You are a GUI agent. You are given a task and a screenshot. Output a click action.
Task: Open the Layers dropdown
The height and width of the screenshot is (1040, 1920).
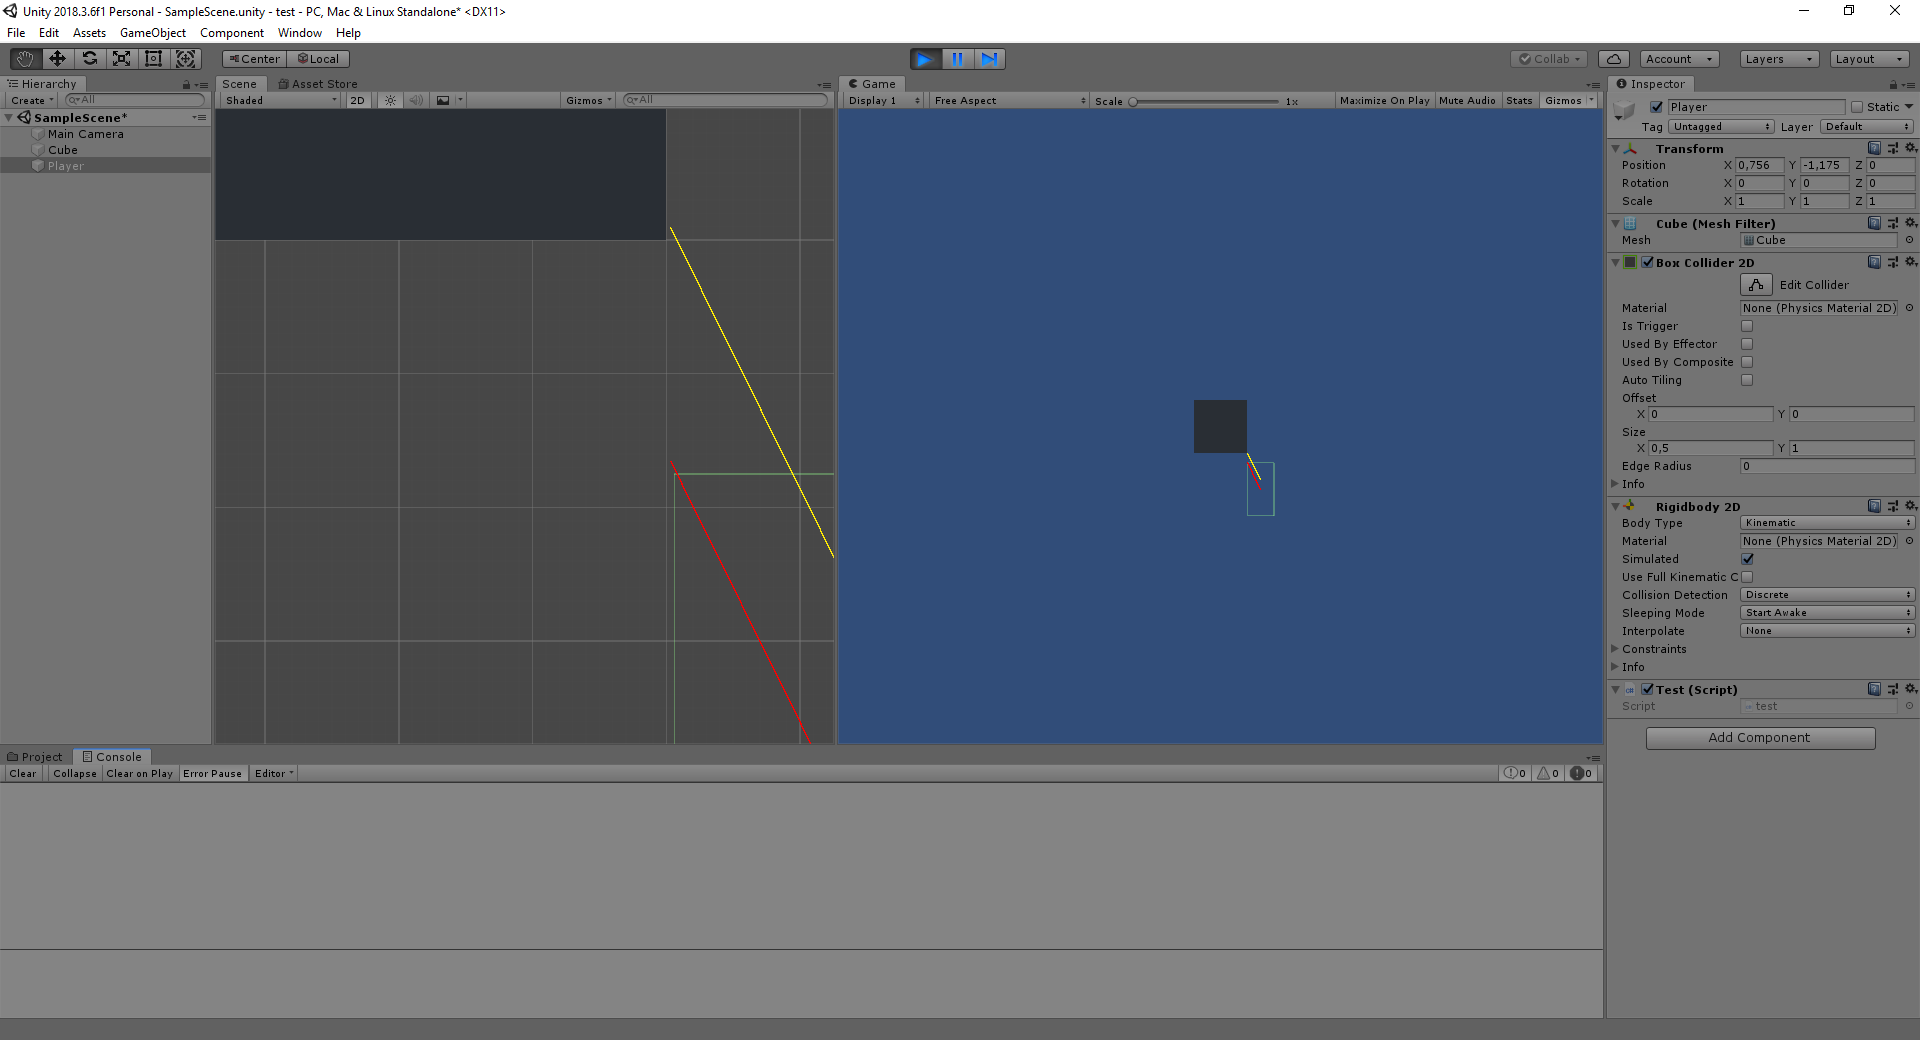[x=1778, y=59]
